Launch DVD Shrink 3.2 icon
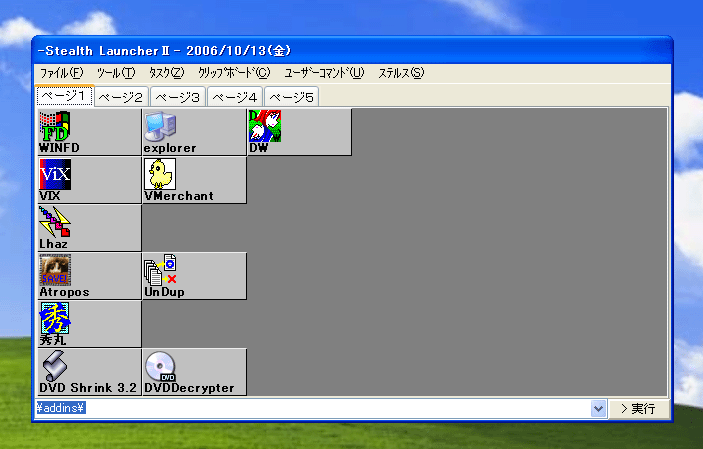 click(x=89, y=372)
